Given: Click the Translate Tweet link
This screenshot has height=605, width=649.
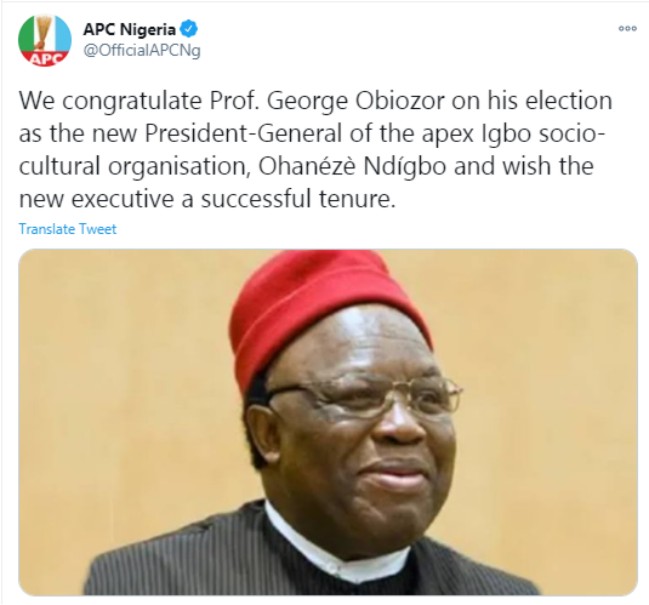Looking at the screenshot, I should coord(68,229).
